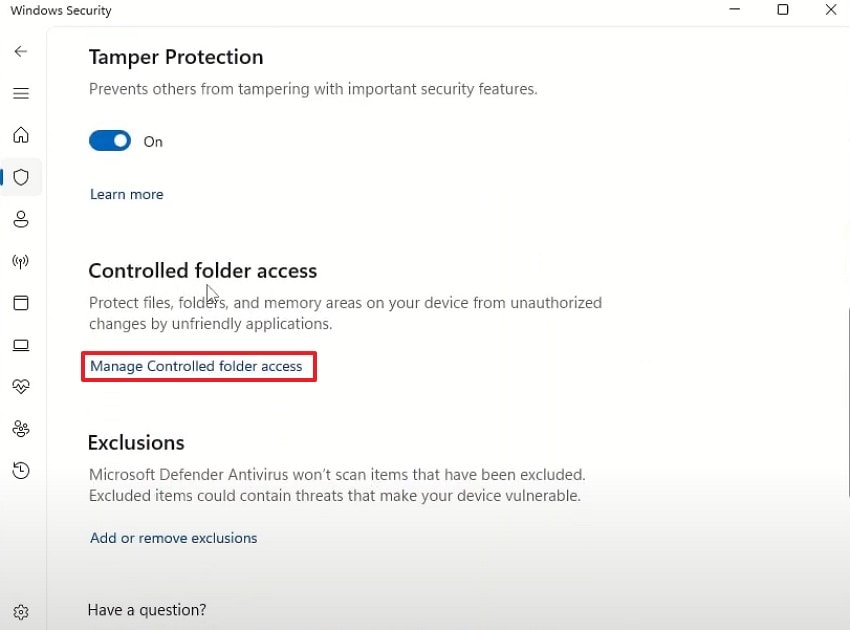Open App & browser control icon
850x630 pixels.
pyautogui.click(x=21, y=303)
